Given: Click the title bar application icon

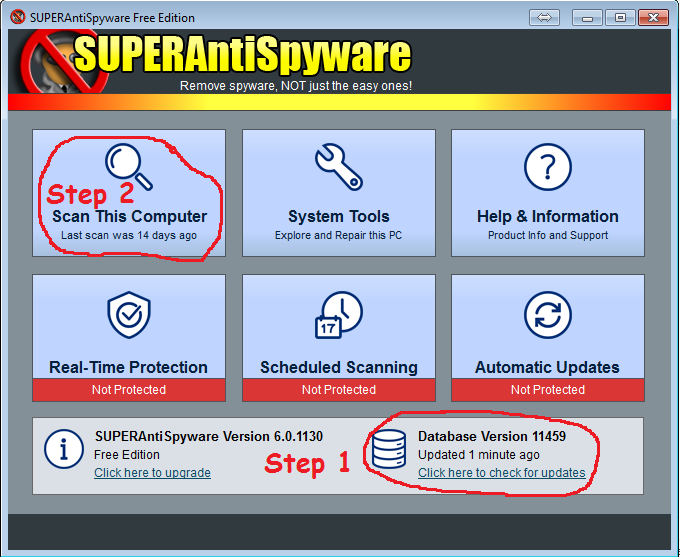Looking at the screenshot, I should 16,18.
